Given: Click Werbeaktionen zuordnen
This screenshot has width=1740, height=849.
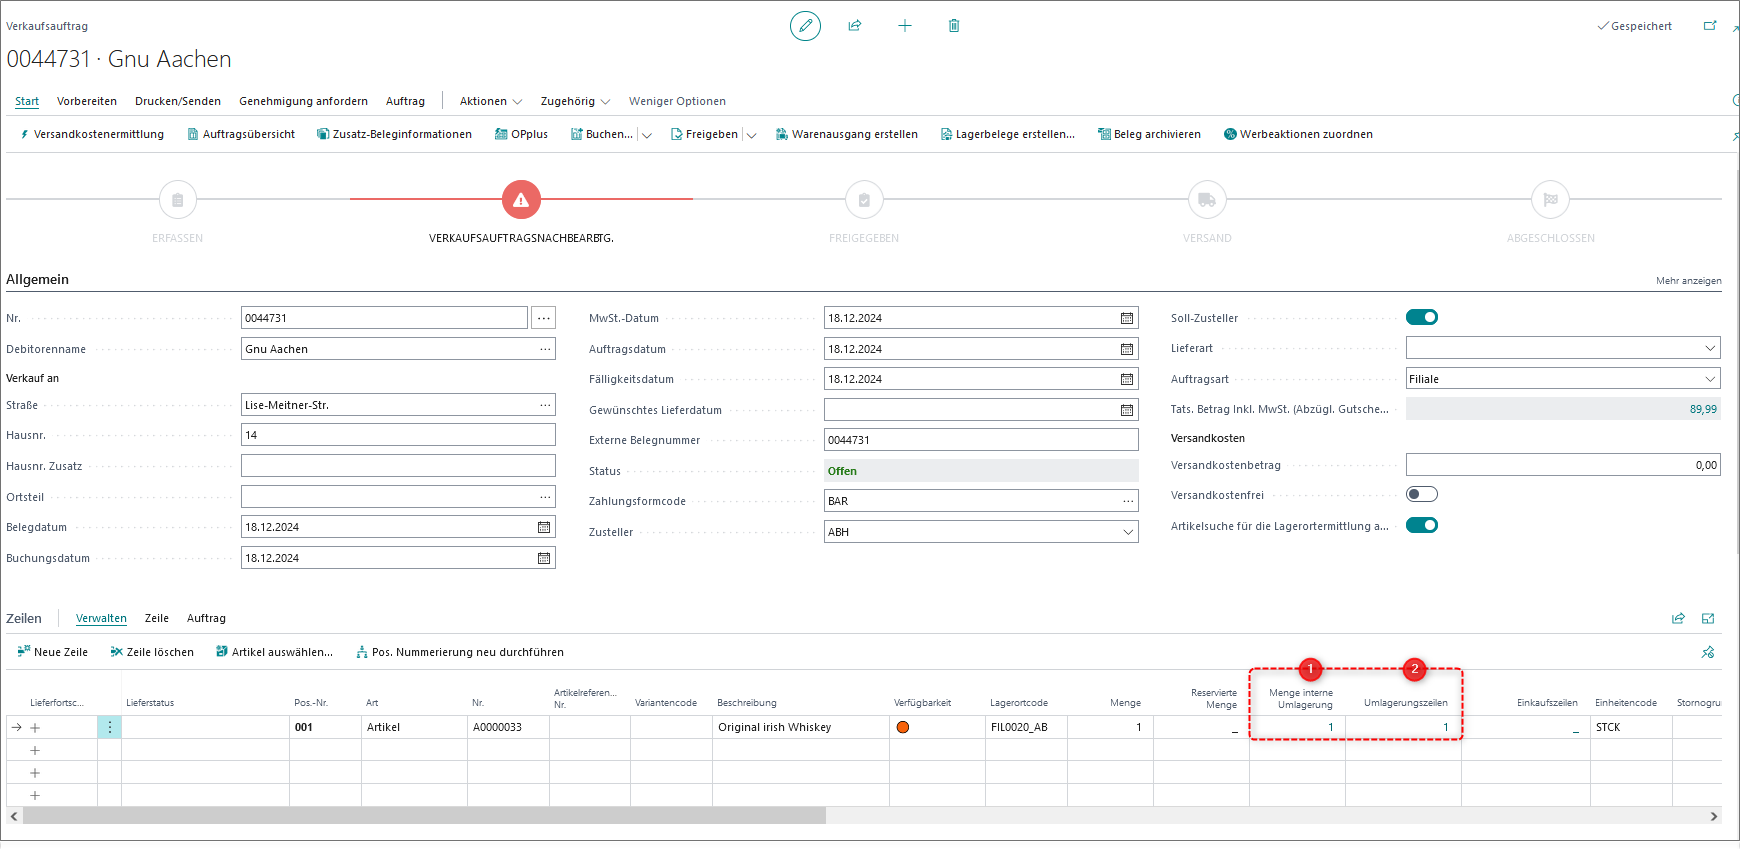Looking at the screenshot, I should pos(1298,134).
